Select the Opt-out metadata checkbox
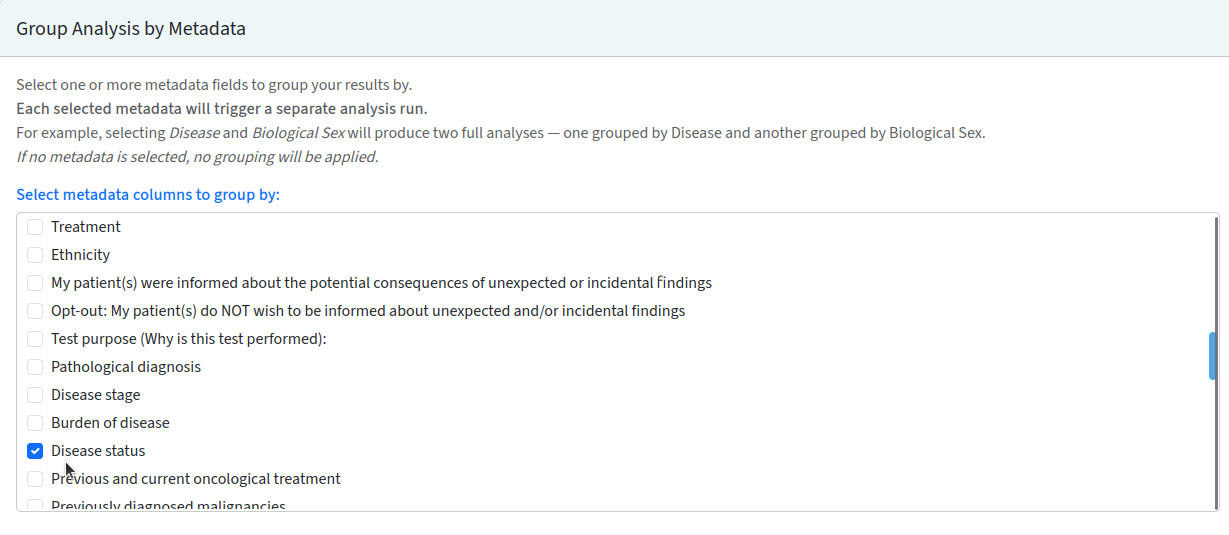 tap(35, 311)
